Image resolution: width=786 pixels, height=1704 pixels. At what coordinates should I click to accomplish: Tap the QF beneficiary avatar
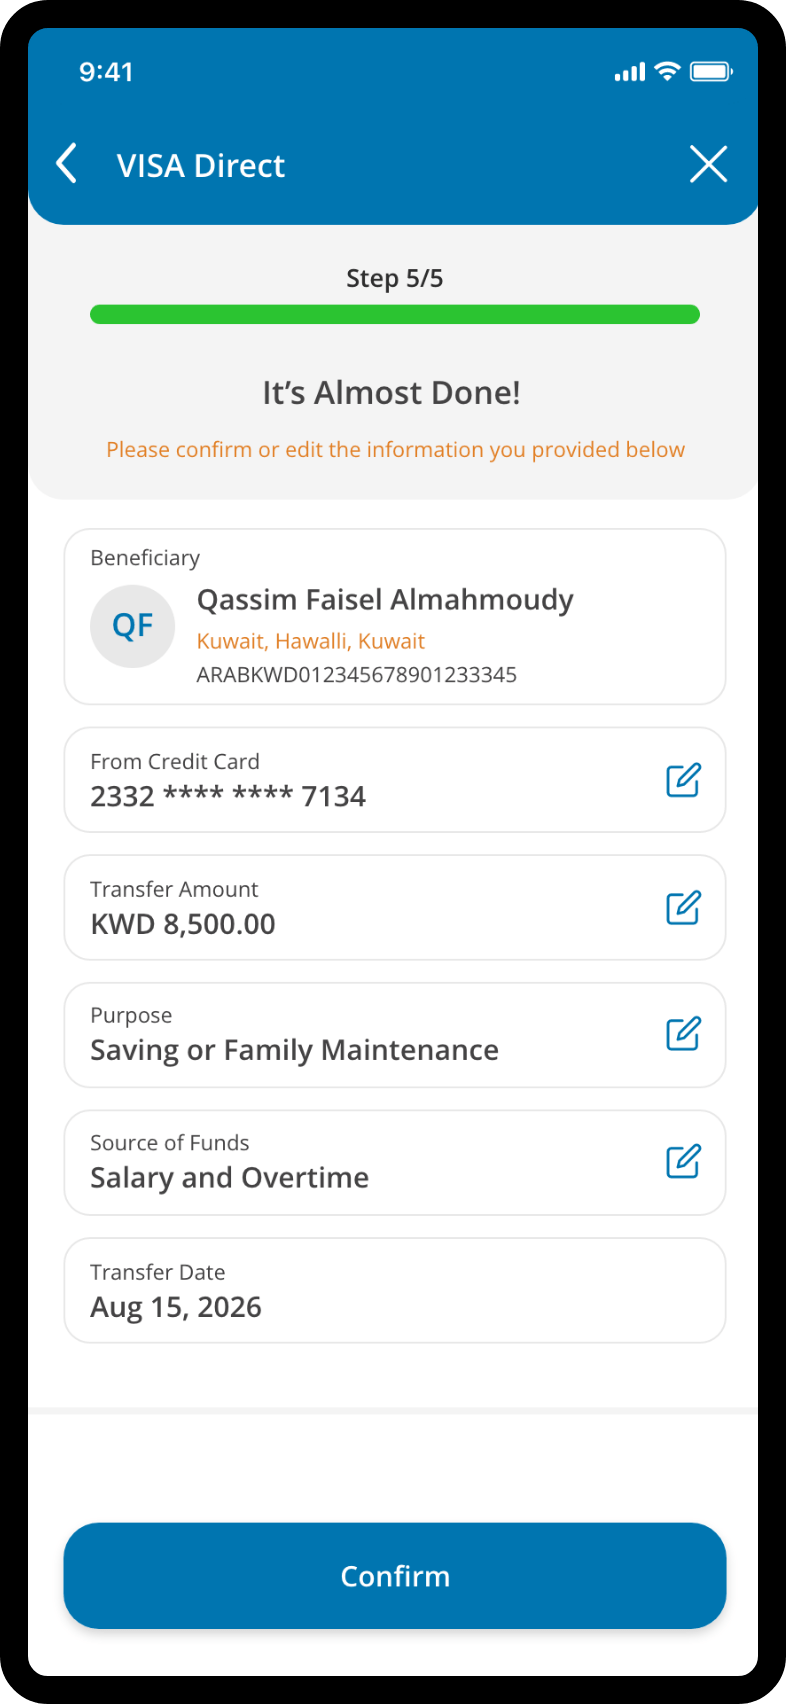(x=132, y=626)
